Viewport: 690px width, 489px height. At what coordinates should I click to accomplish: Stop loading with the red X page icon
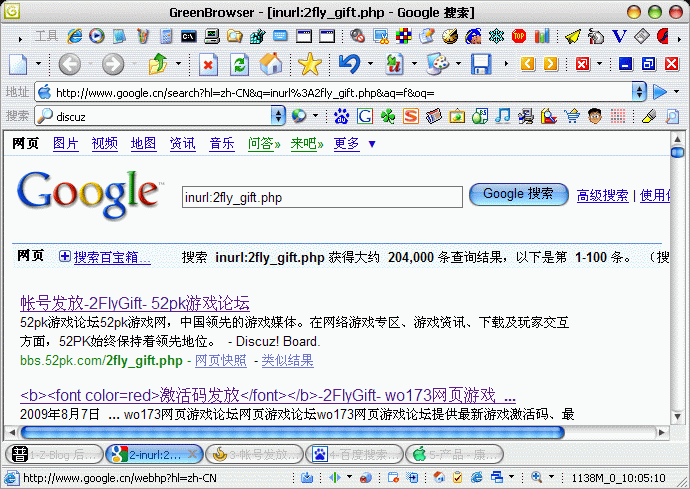pos(208,64)
